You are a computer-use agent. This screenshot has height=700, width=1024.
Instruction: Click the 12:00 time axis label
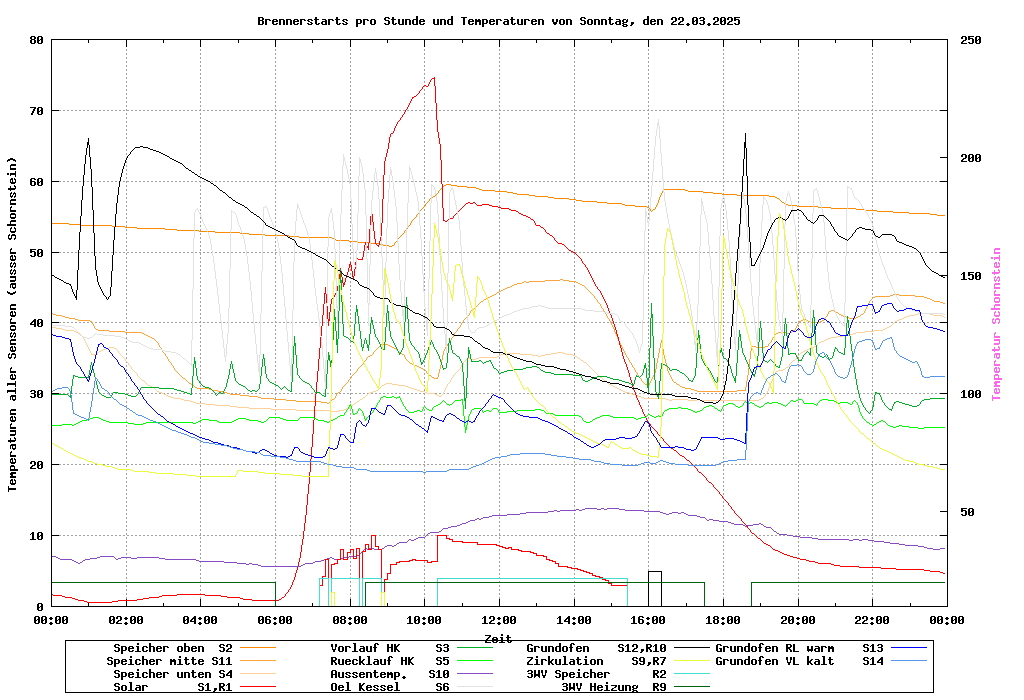(x=498, y=620)
